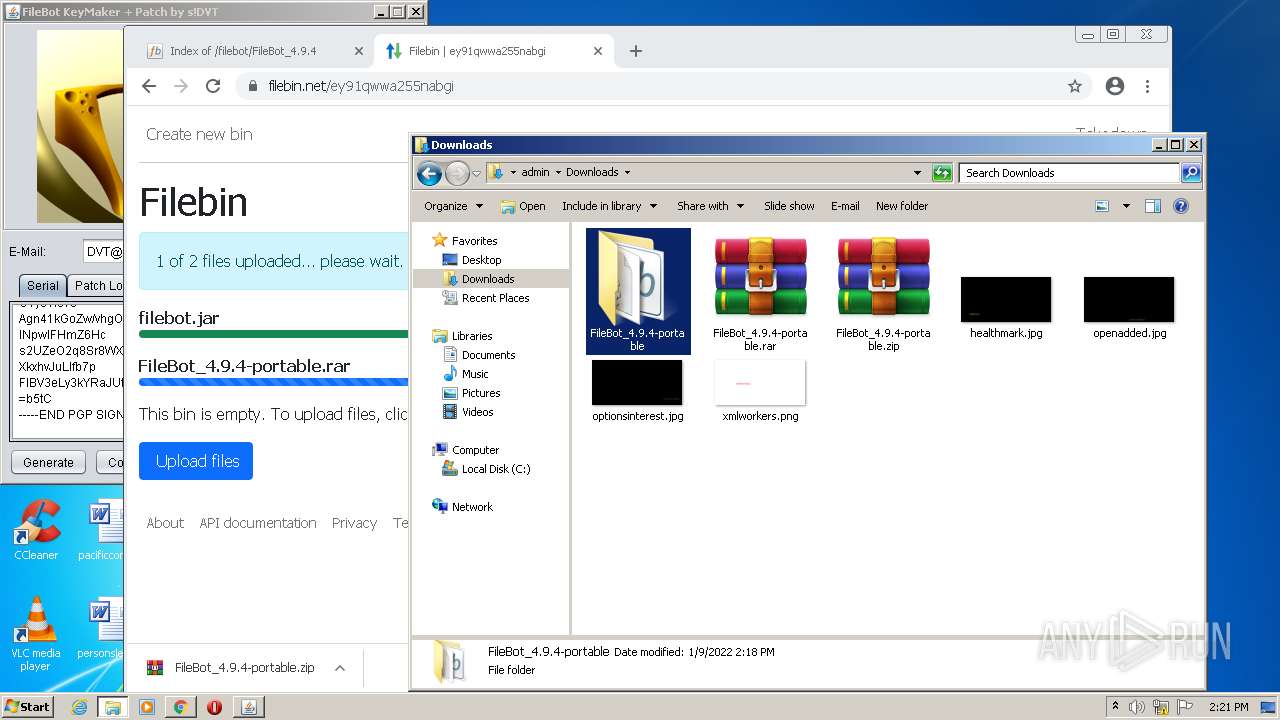This screenshot has width=1280, height=720.
Task: Open VLC media player desktop shortcut
Action: tap(36, 634)
